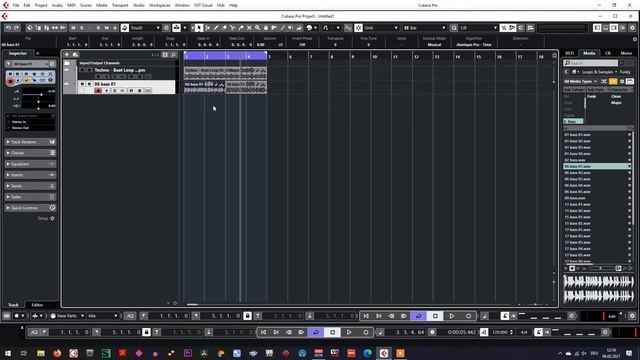This screenshot has height=360, width=640.
Task: Toggle global Read automation R button
Action: (x=98, y=28)
